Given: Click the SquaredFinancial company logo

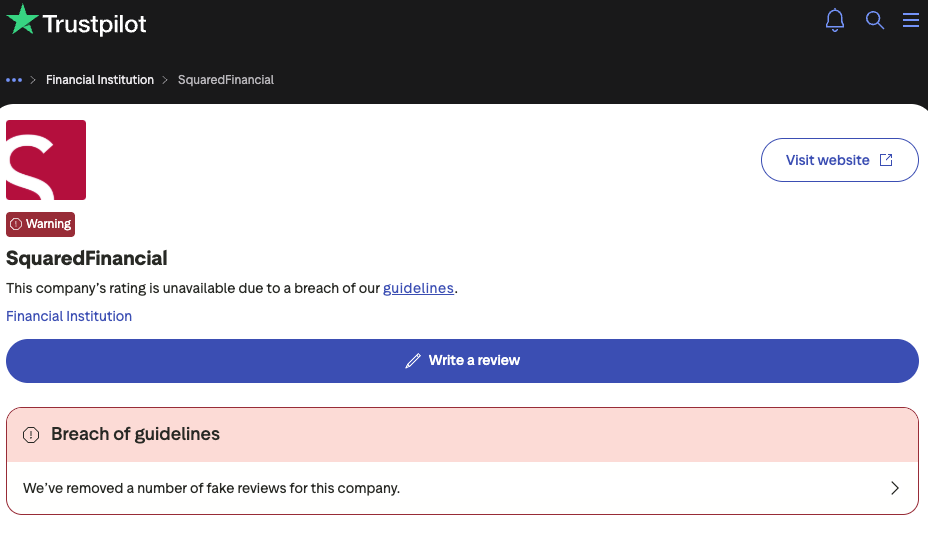Looking at the screenshot, I should point(46,160).
